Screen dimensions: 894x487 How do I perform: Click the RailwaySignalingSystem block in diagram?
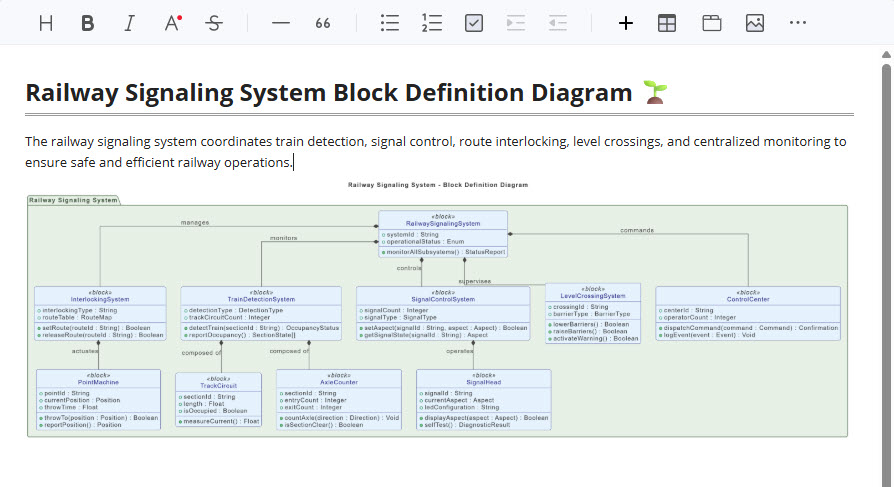click(443, 234)
